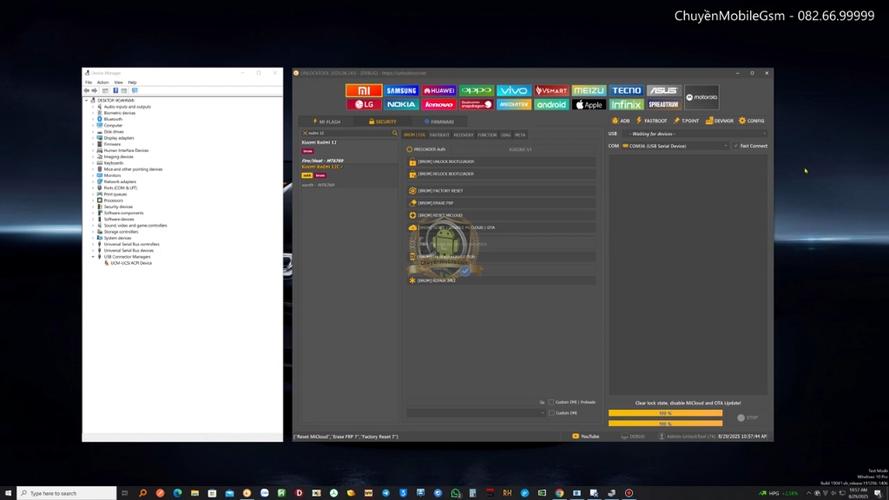This screenshot has width=889, height=500.
Task: Open the BROM | USB sub-tab
Action: [414, 135]
